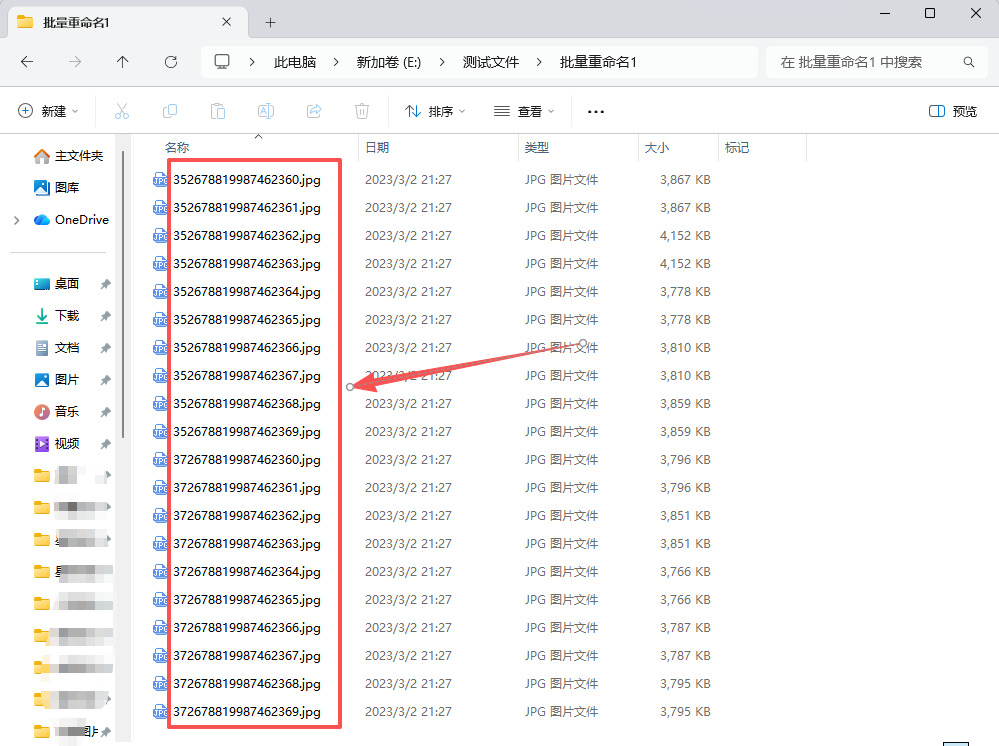Click the Cut scissors icon

coord(122,111)
